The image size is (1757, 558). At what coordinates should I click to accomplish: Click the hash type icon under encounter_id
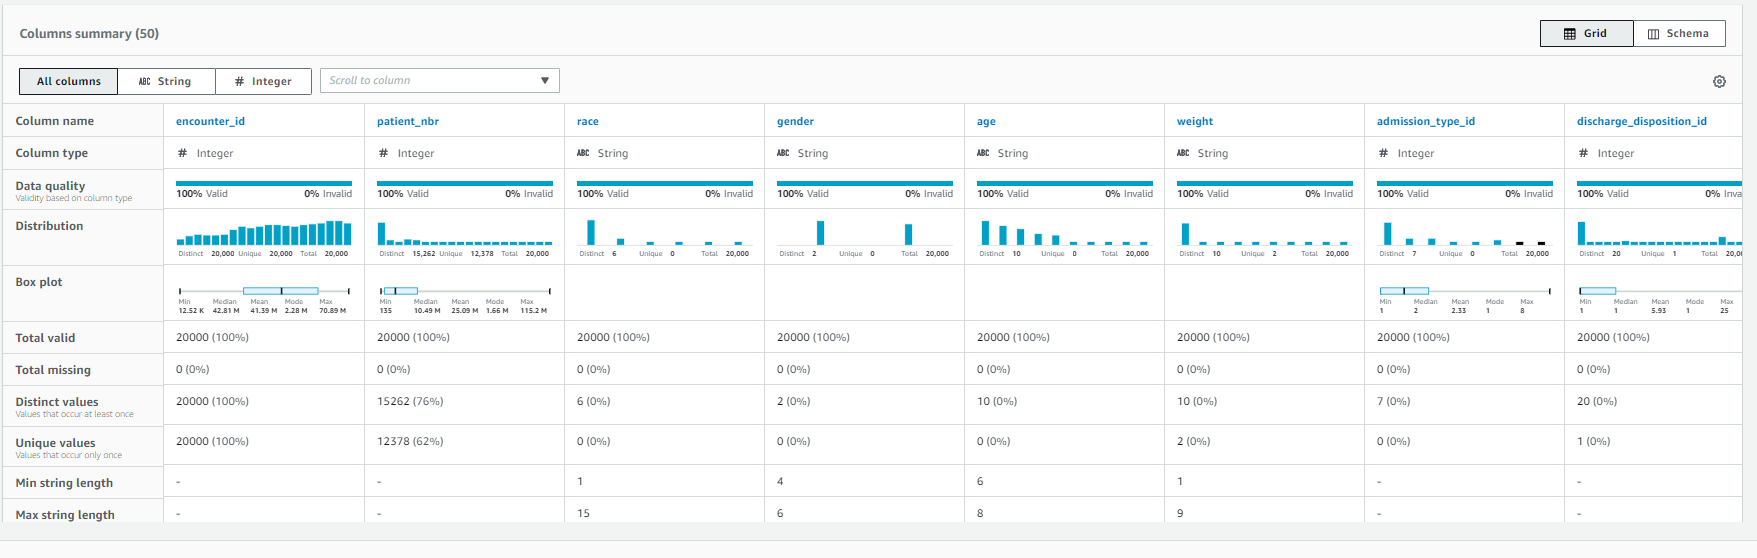(182, 153)
